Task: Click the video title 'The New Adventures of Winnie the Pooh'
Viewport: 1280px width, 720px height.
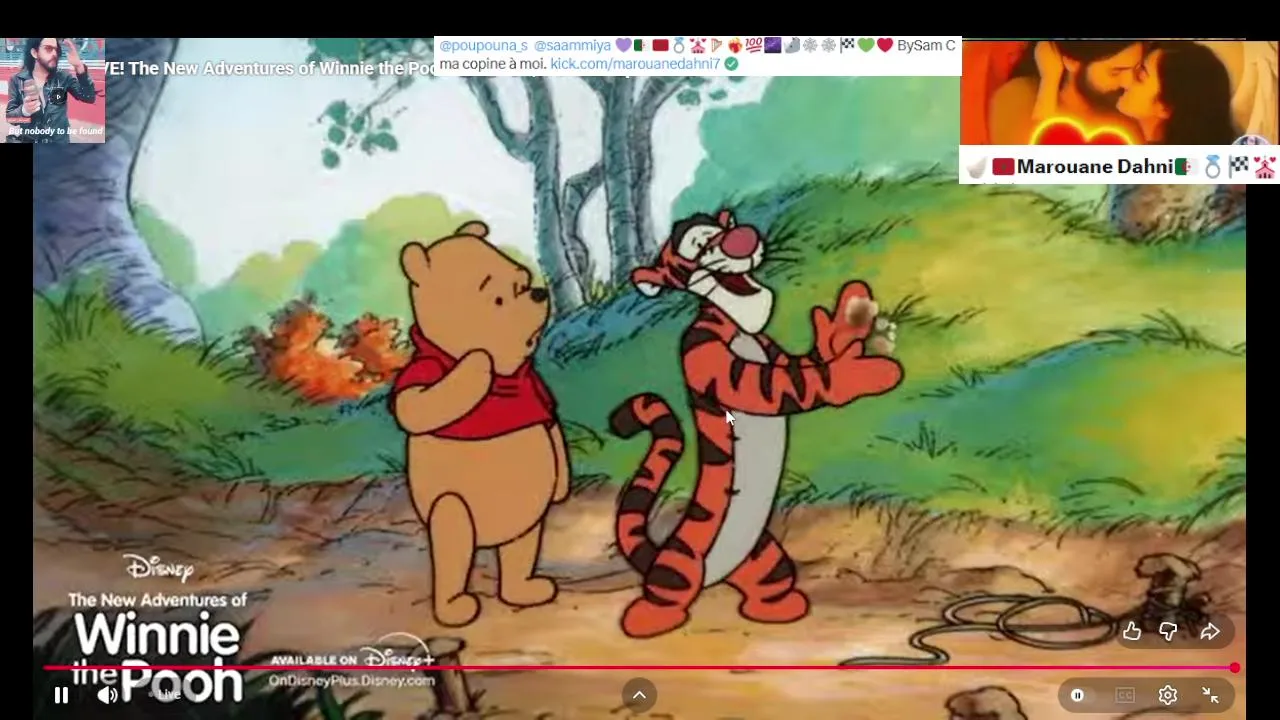Action: pos(282,68)
